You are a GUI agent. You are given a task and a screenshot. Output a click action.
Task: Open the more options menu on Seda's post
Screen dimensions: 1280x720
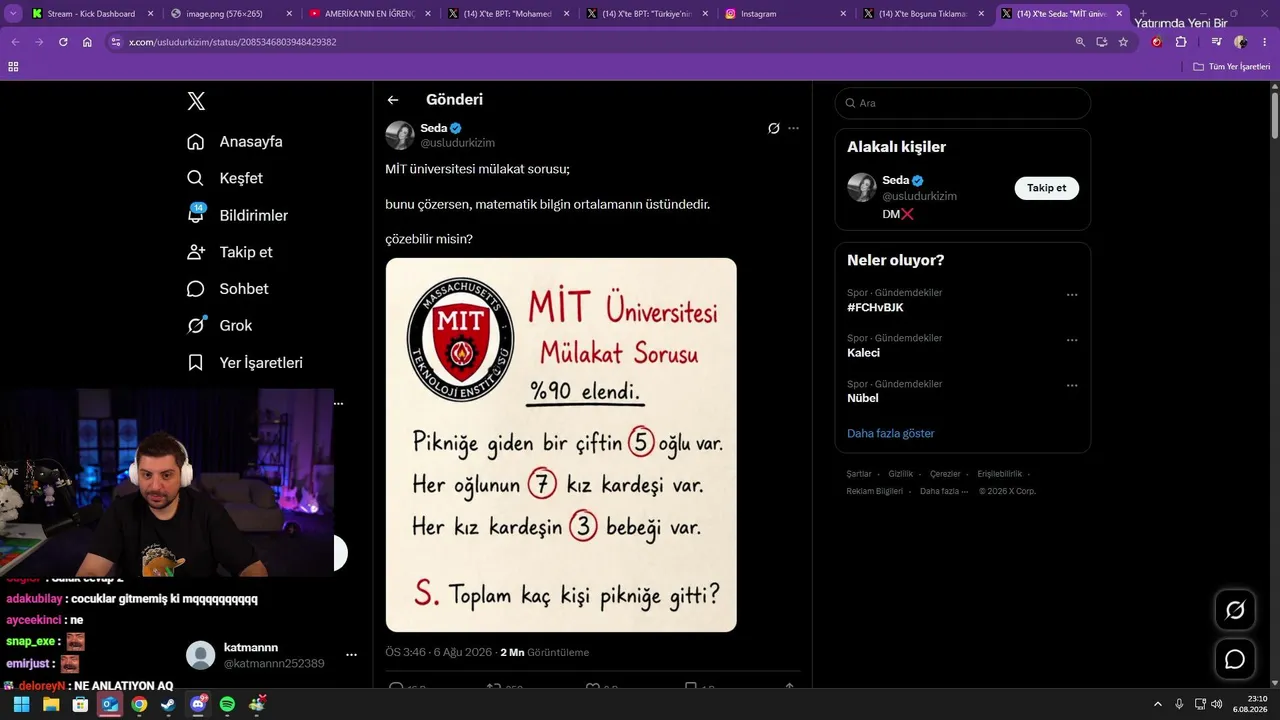coord(794,128)
